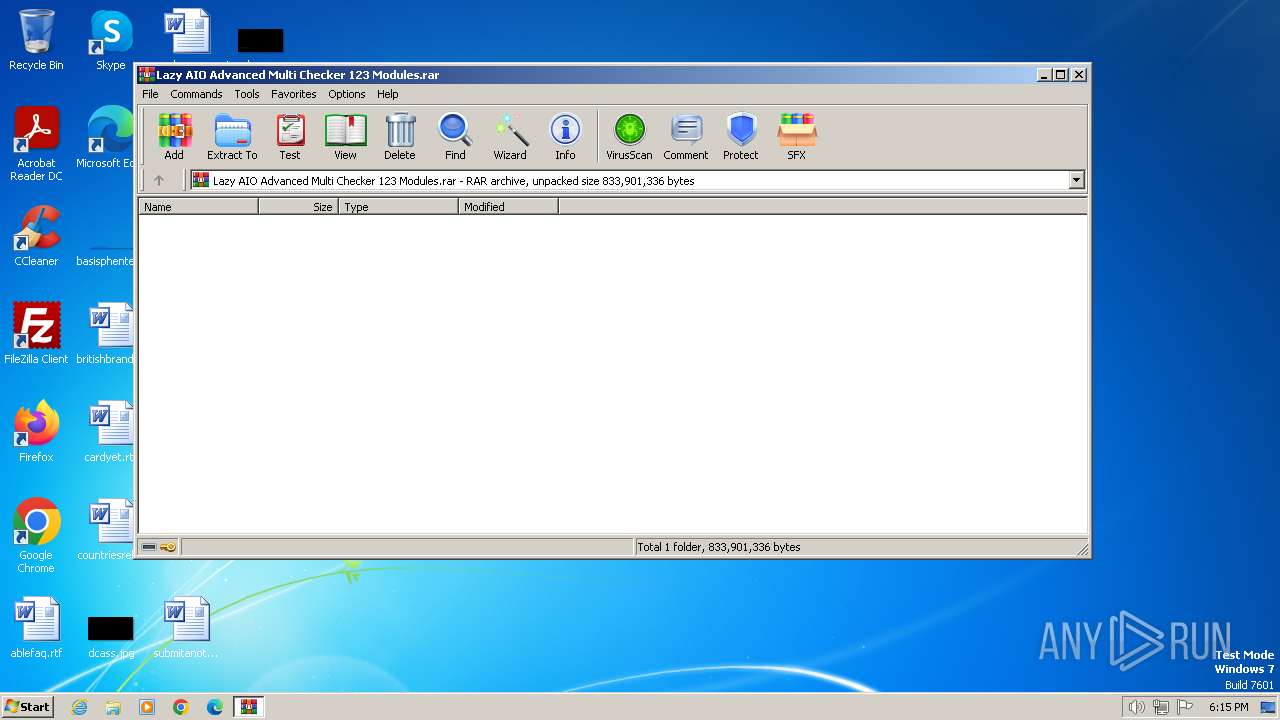Click the WinRAR window resize grip
The height and width of the screenshot is (720, 1280).
point(1082,549)
